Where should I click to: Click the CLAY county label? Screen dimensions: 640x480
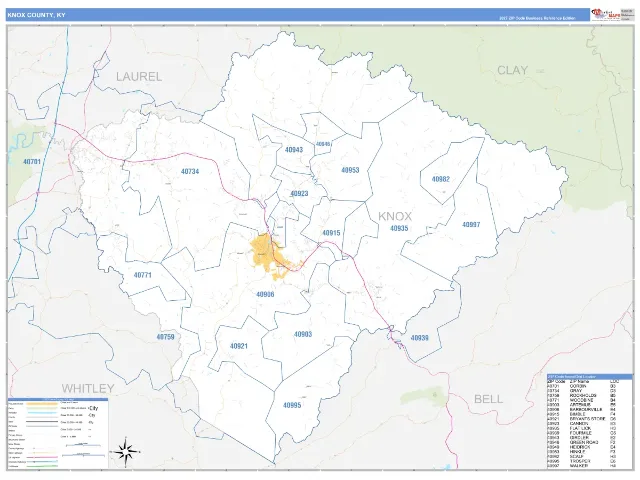pyautogui.click(x=512, y=70)
